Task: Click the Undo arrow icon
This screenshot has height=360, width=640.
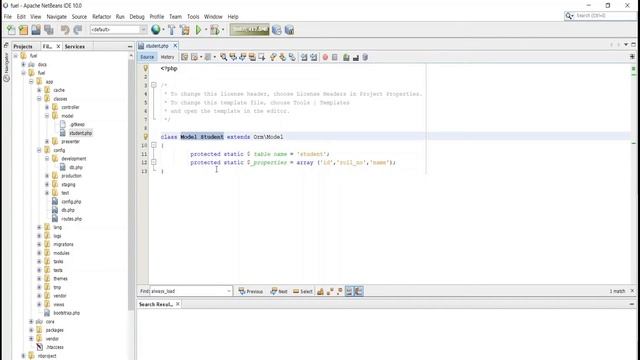Action: (x=64, y=30)
